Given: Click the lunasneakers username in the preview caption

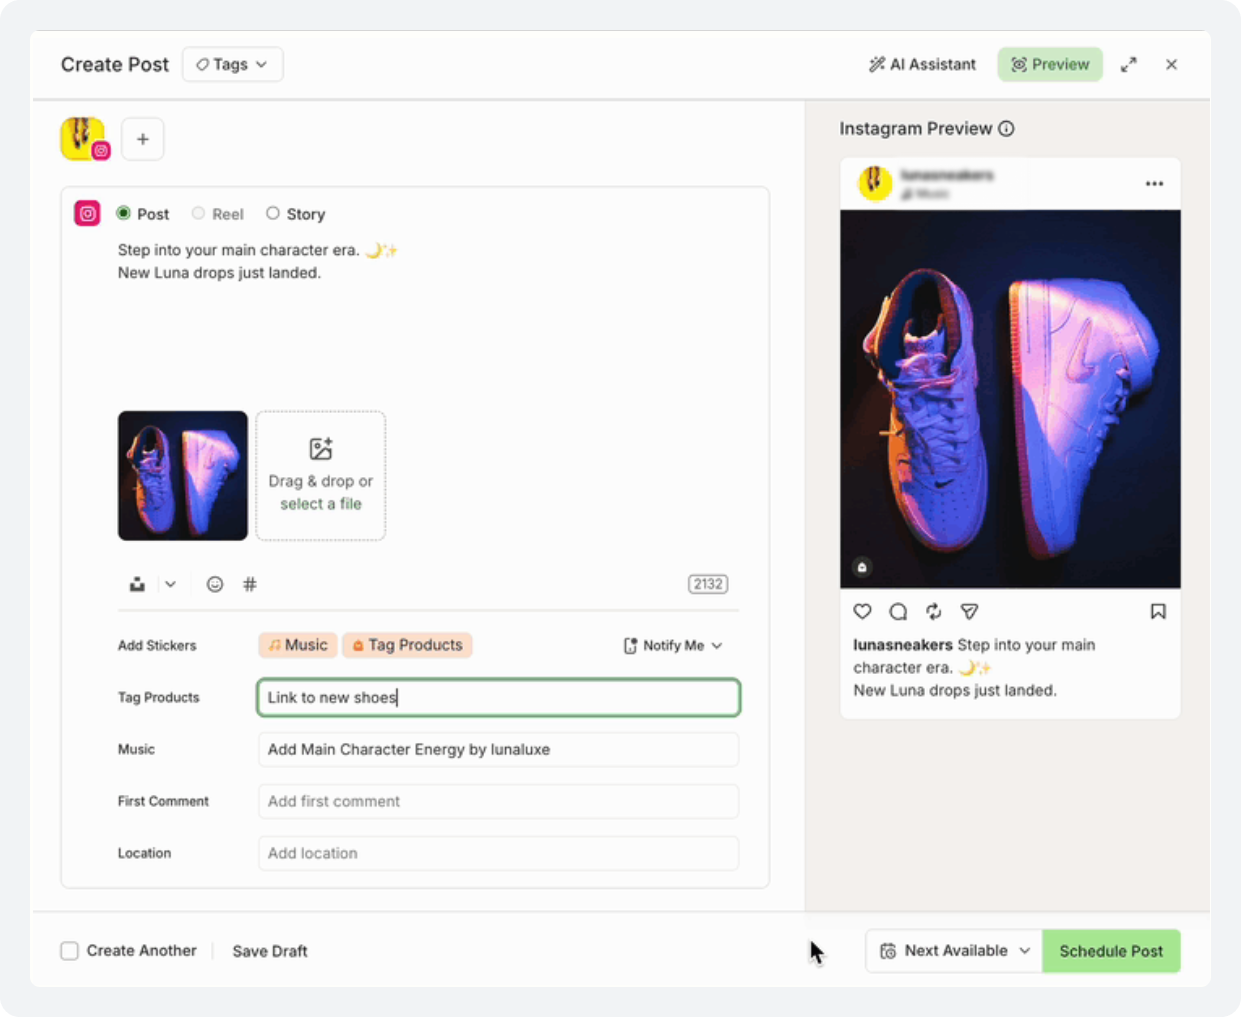Looking at the screenshot, I should point(903,645).
